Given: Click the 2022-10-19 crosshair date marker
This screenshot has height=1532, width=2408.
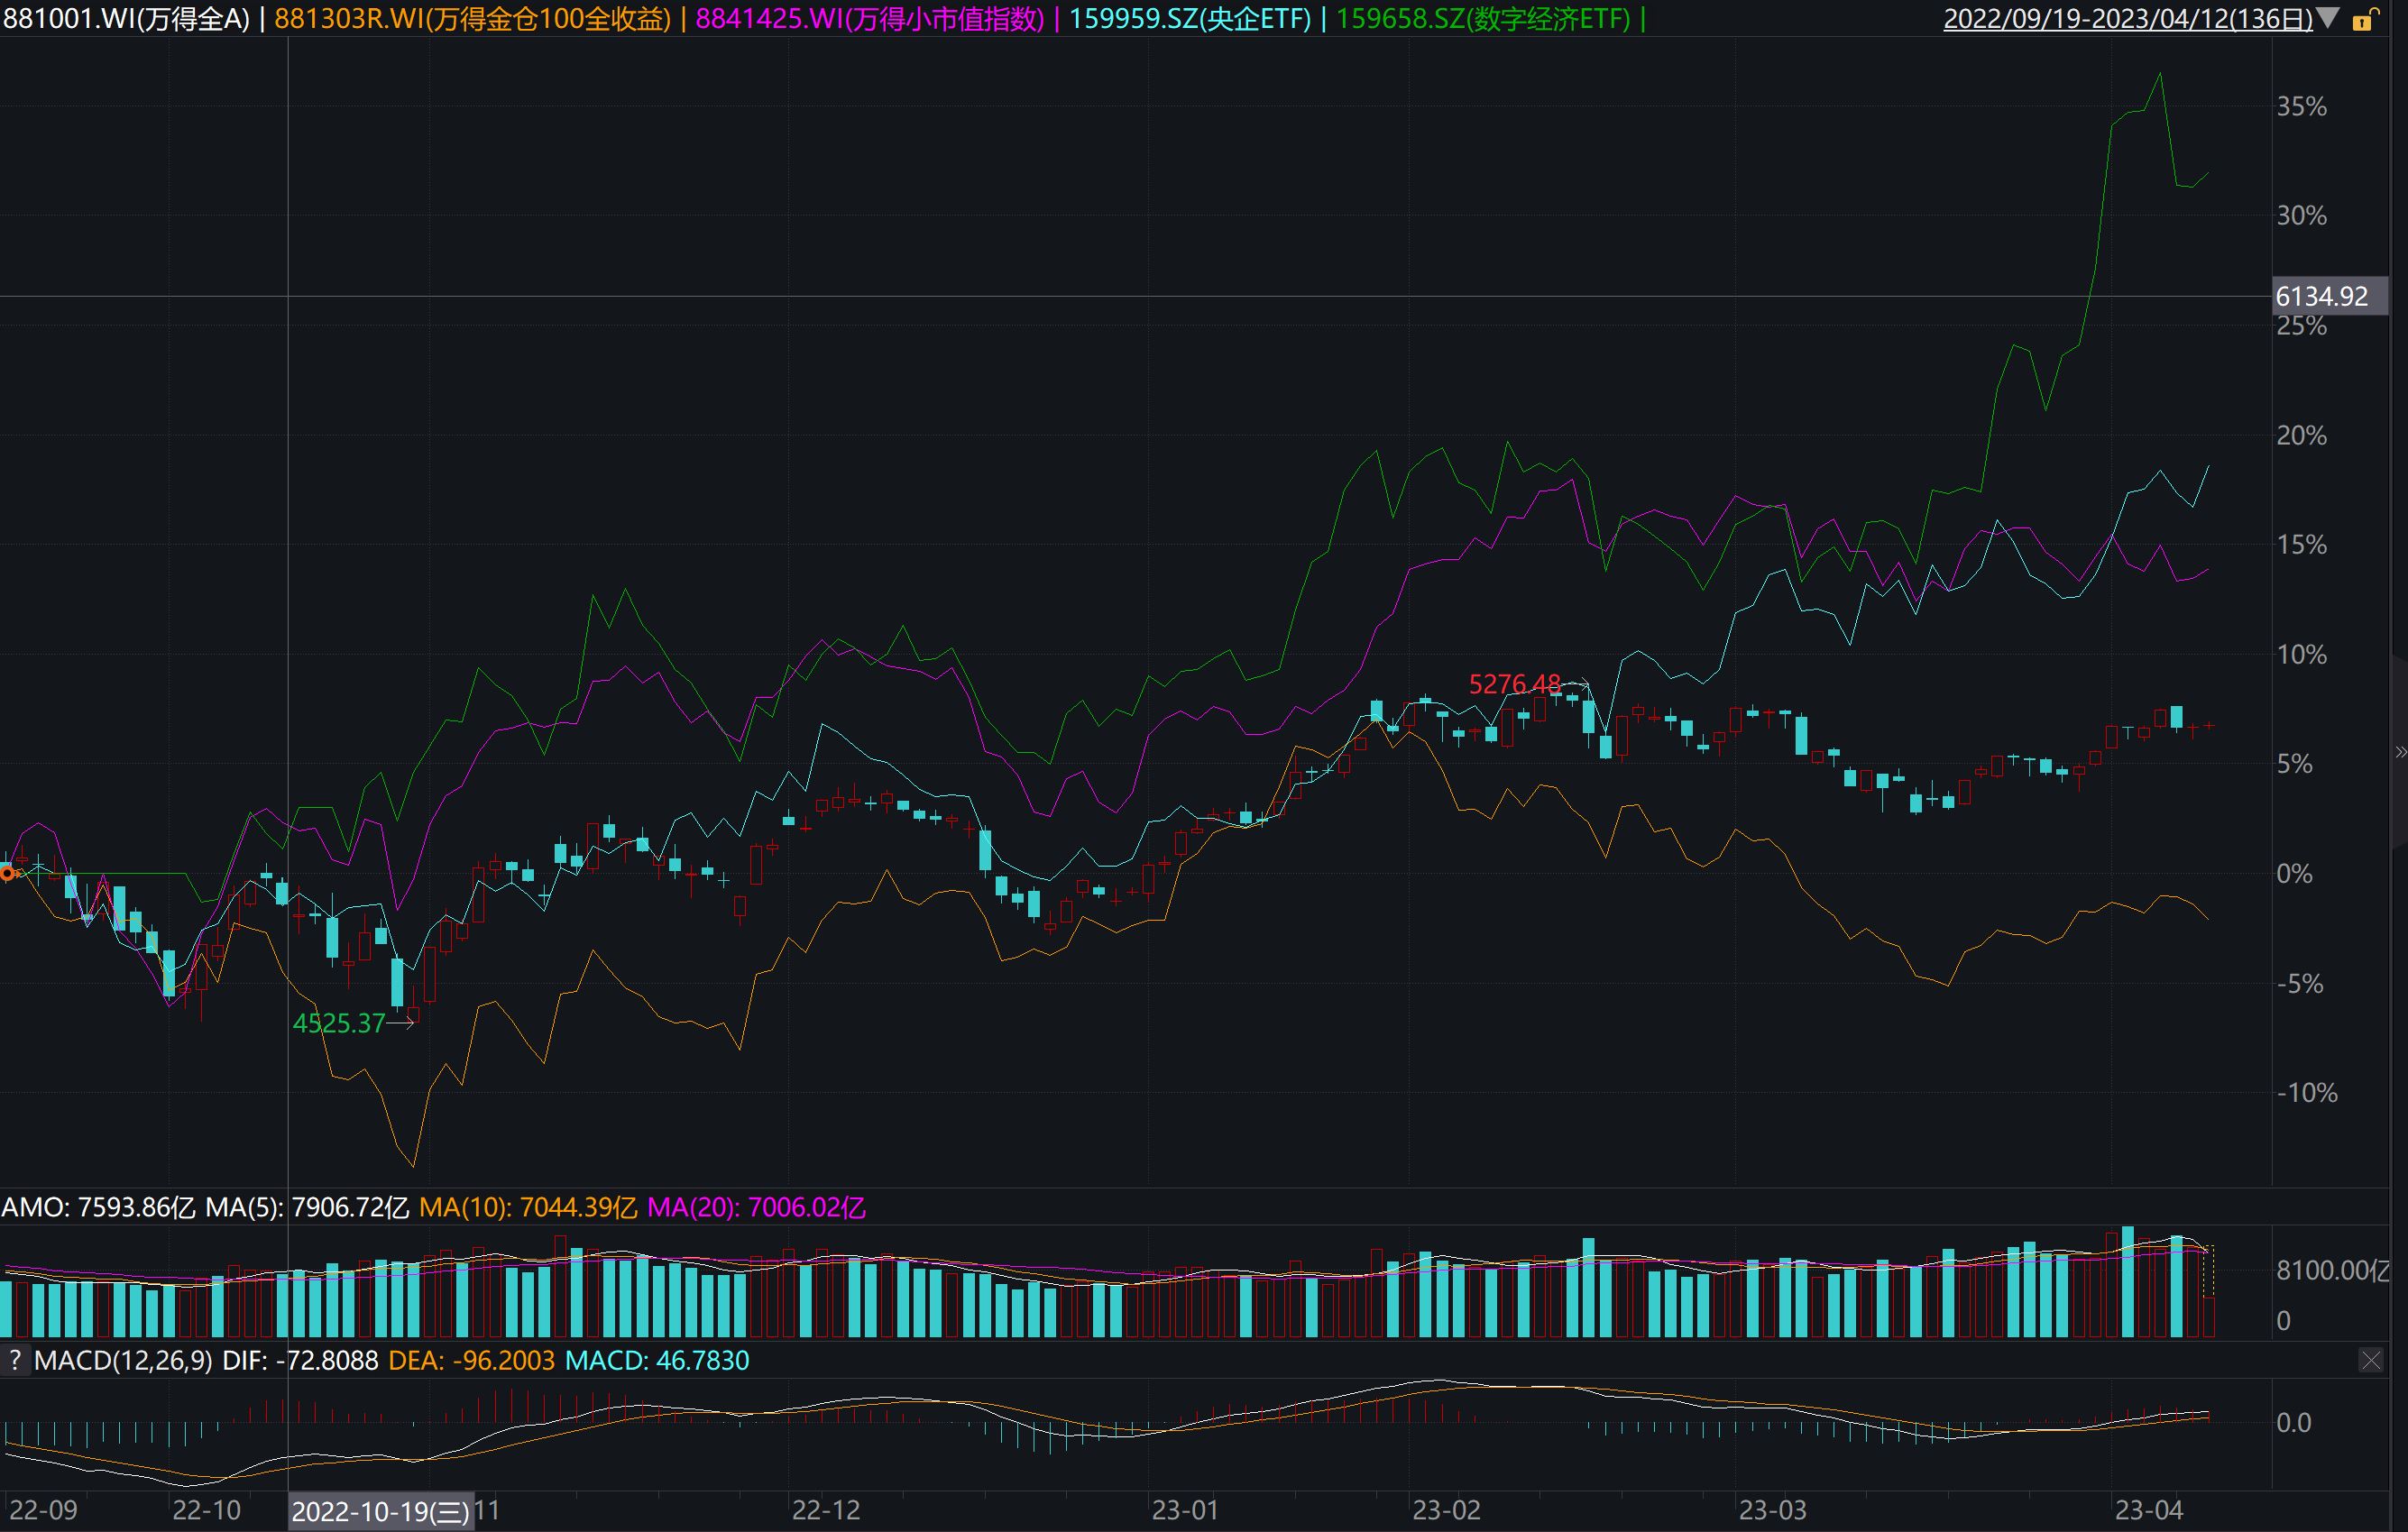Looking at the screenshot, I should point(379,1511).
